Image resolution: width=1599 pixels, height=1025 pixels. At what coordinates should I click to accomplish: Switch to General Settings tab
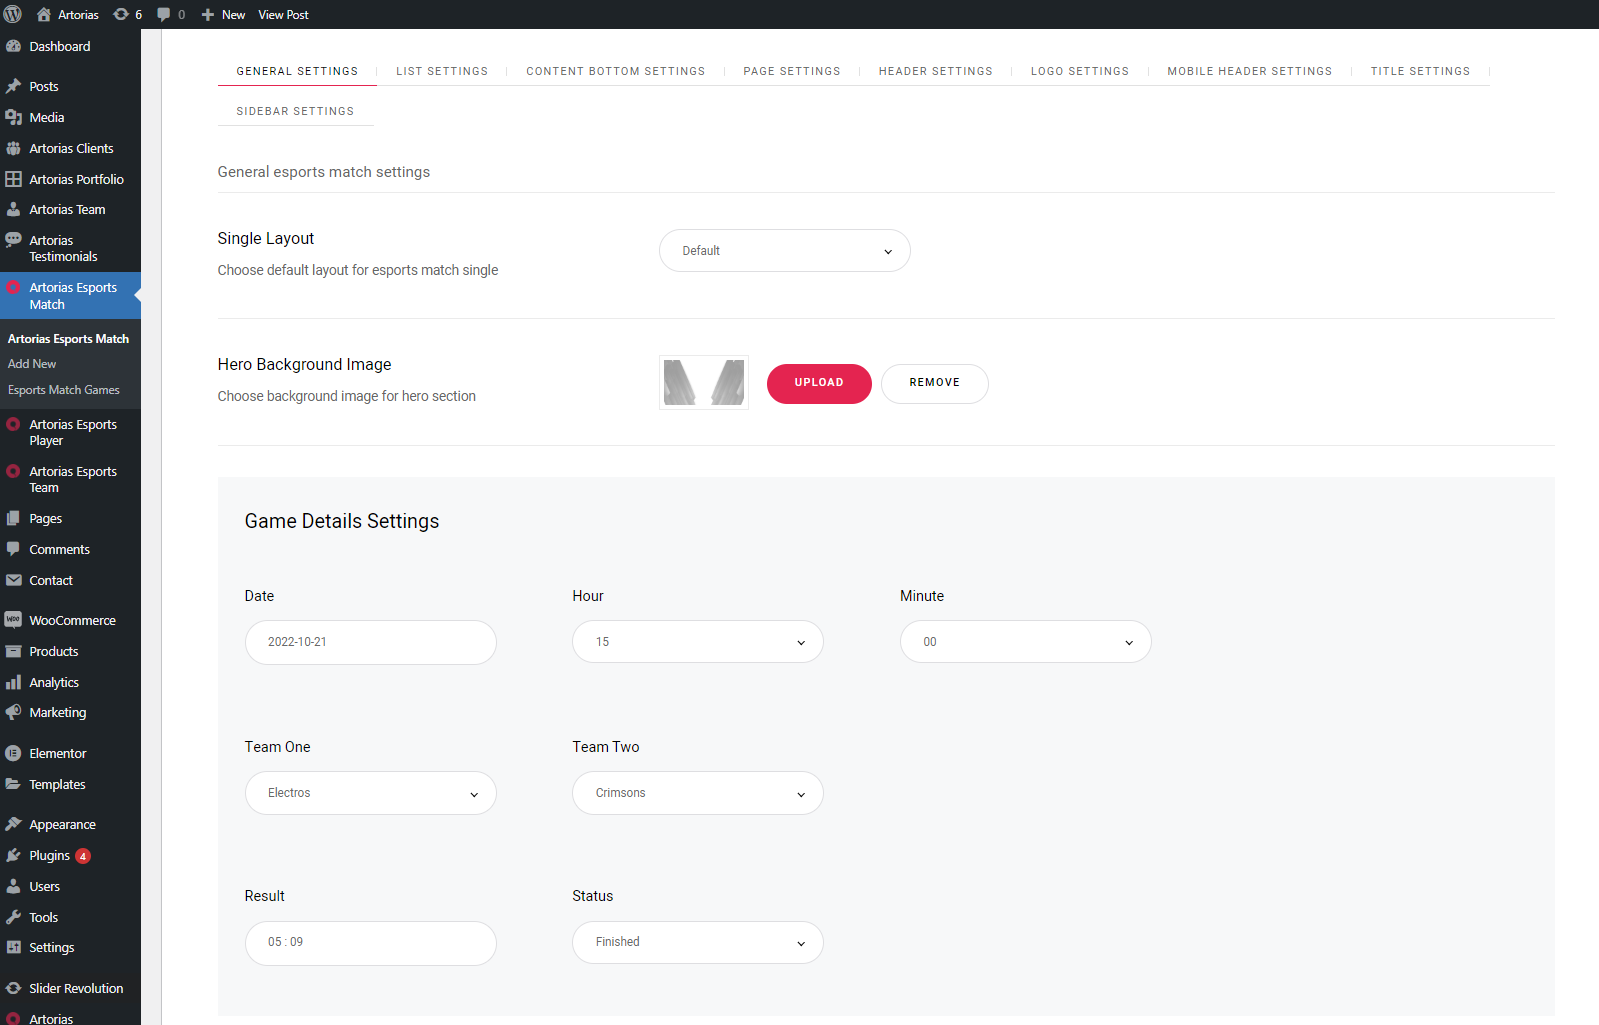click(x=297, y=71)
